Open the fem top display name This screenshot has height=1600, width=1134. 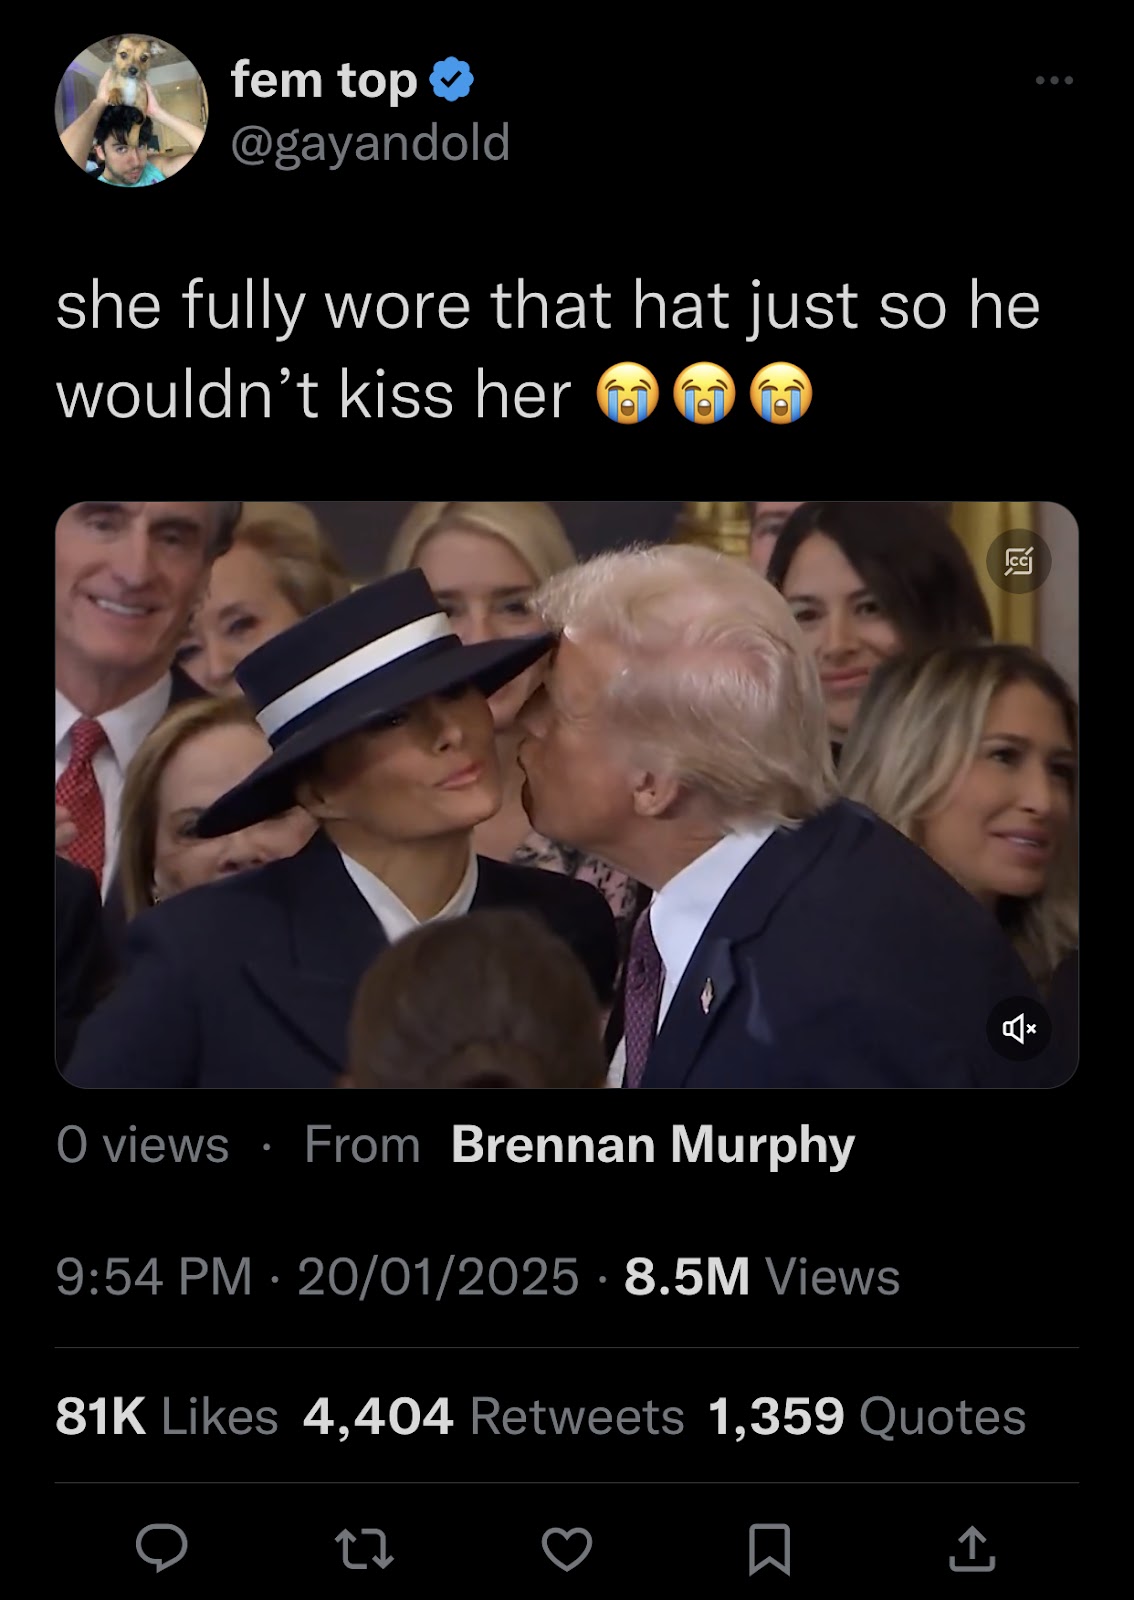323,80
